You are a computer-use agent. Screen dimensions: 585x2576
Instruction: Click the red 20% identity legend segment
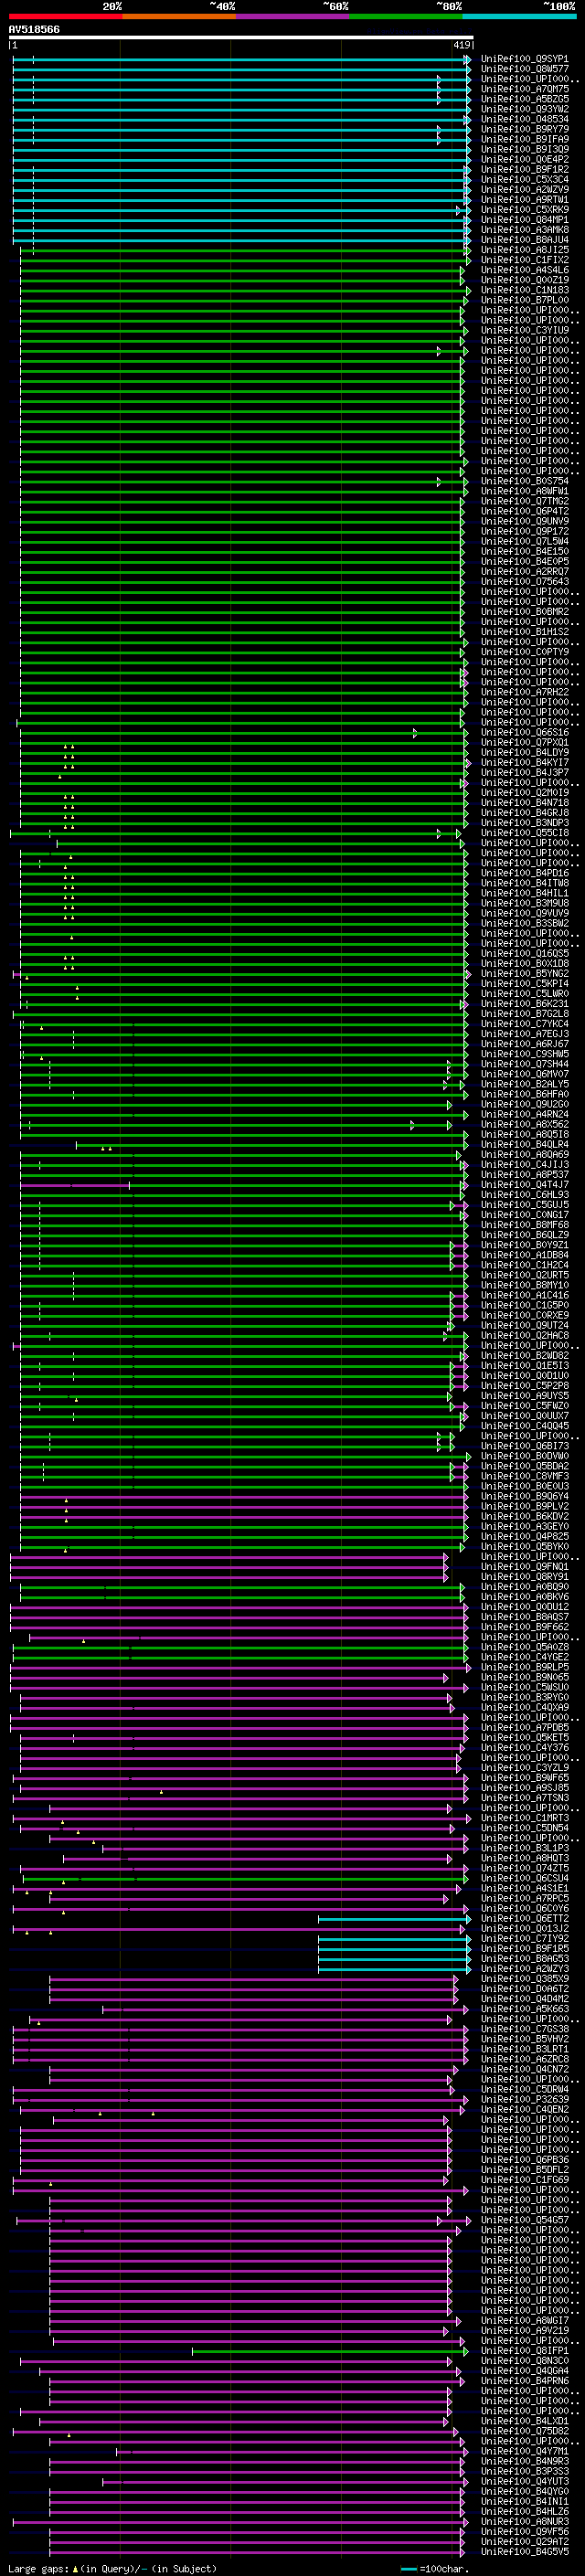[65, 16]
